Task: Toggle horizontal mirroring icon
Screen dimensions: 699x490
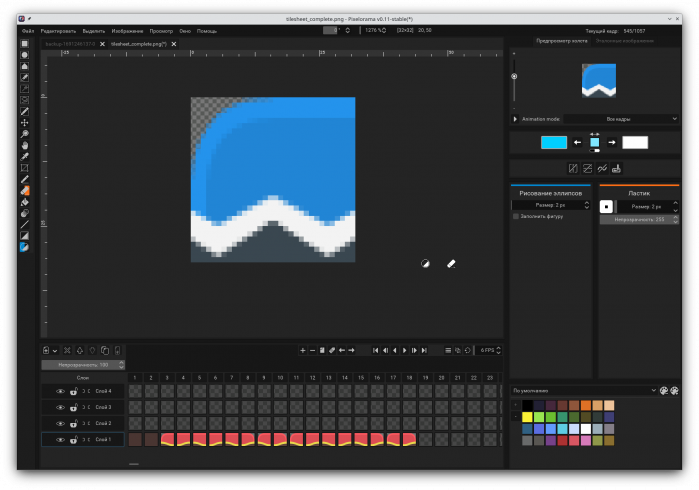Action: (573, 169)
